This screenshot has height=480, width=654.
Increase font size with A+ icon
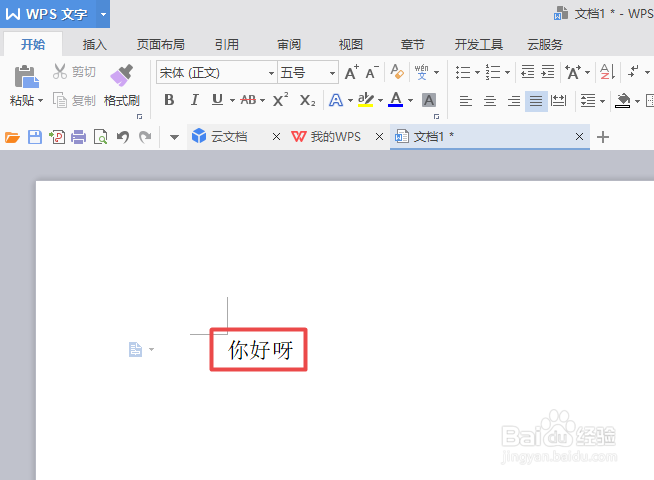tap(352, 73)
